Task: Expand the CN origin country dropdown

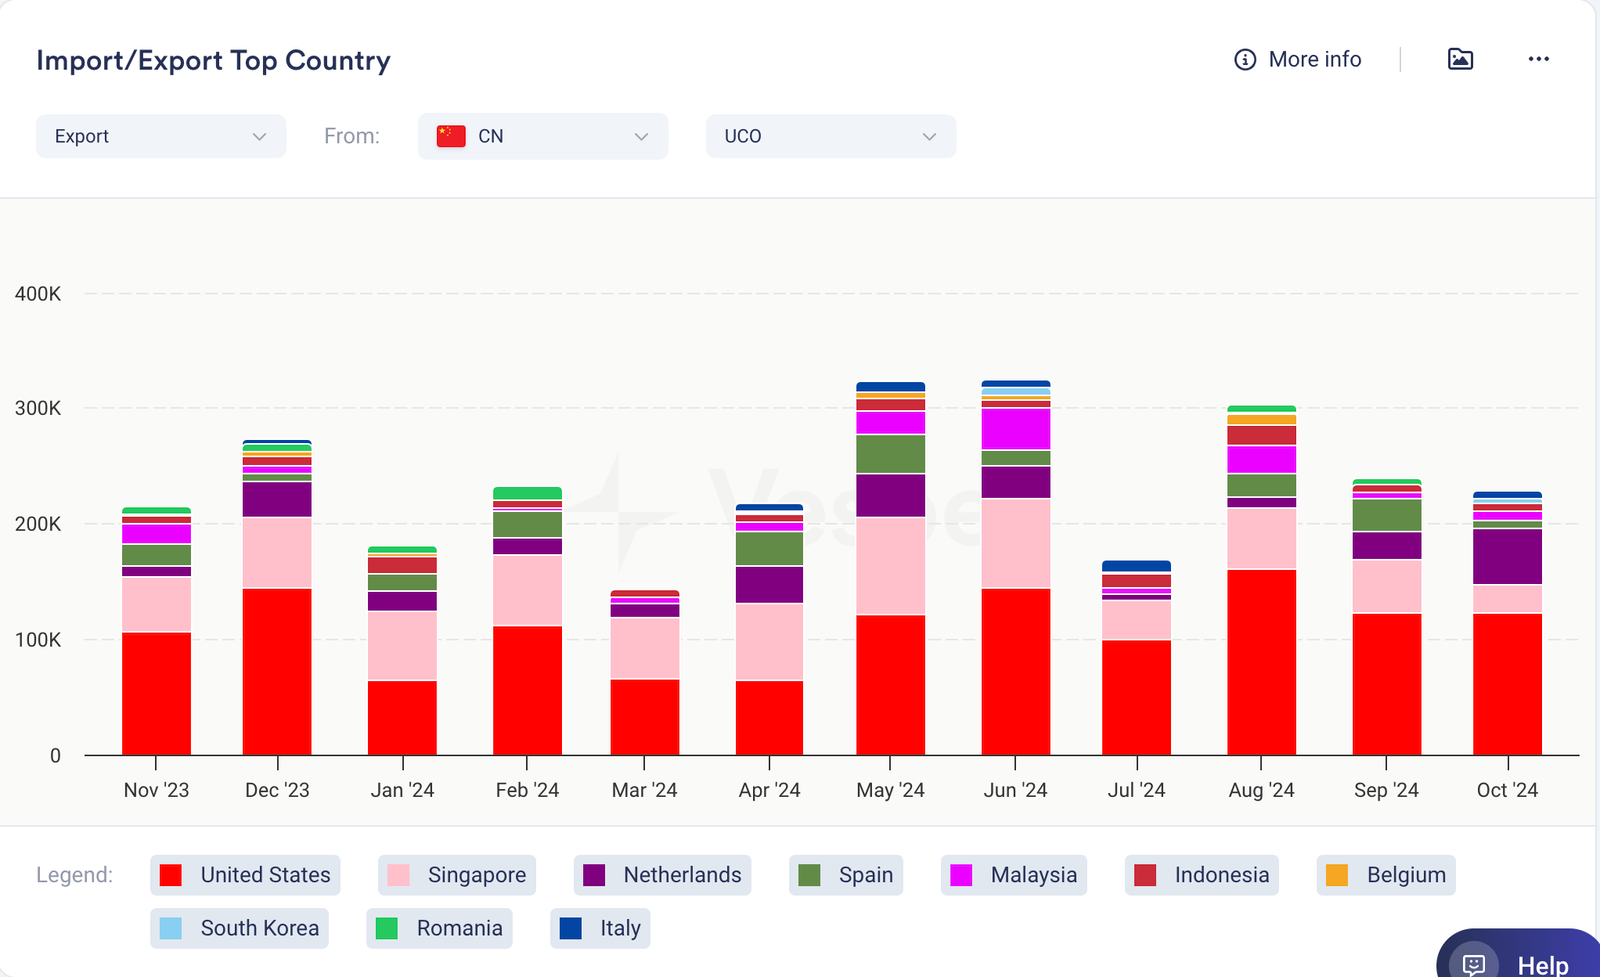Action: pos(542,136)
